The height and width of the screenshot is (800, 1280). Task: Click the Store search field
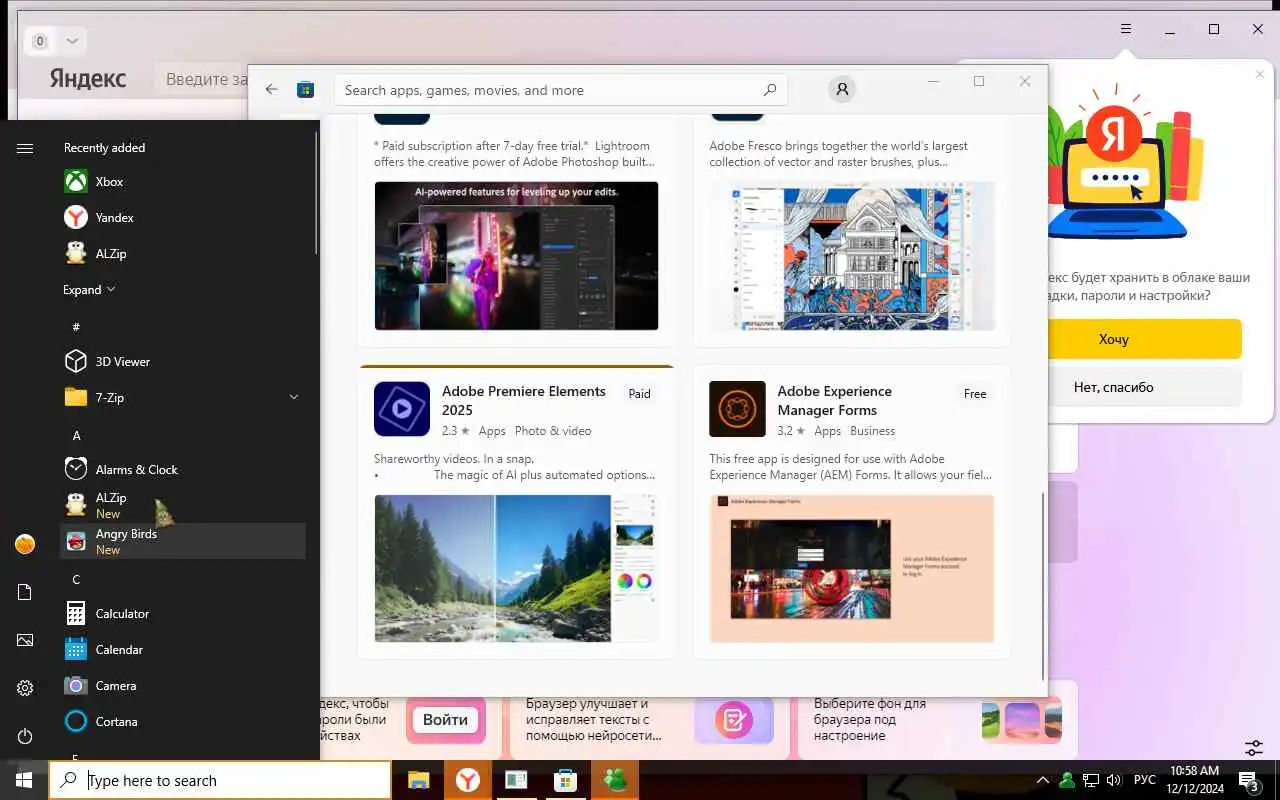click(x=560, y=90)
